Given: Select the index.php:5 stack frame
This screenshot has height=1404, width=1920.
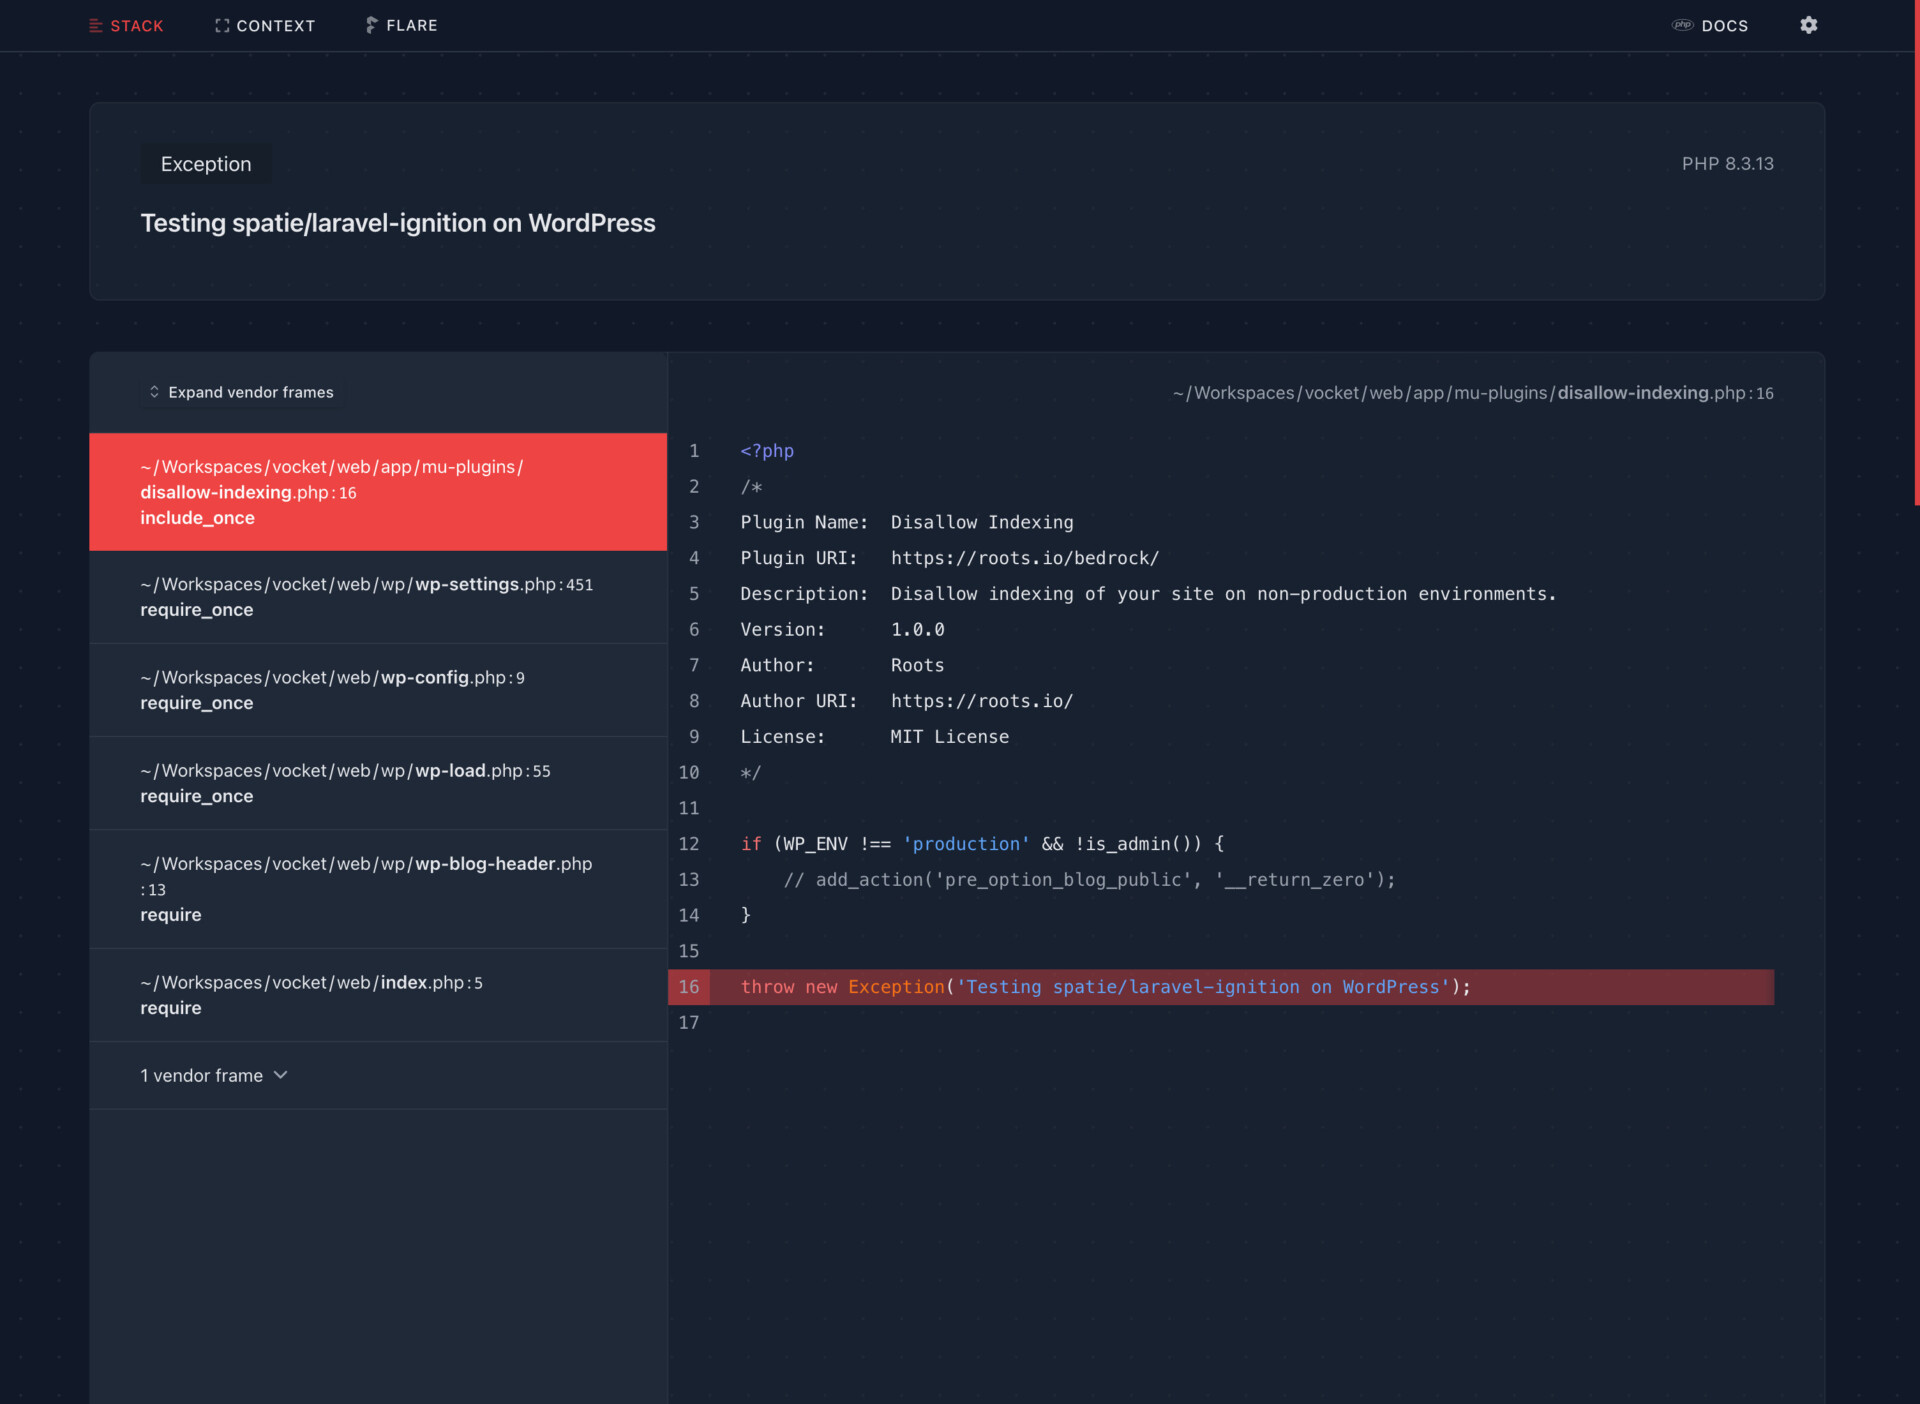Looking at the screenshot, I should 378,995.
